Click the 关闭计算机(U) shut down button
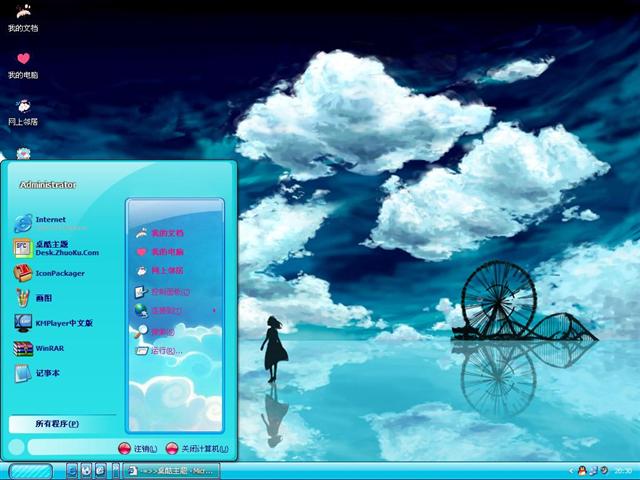The image size is (640, 480). point(197,449)
